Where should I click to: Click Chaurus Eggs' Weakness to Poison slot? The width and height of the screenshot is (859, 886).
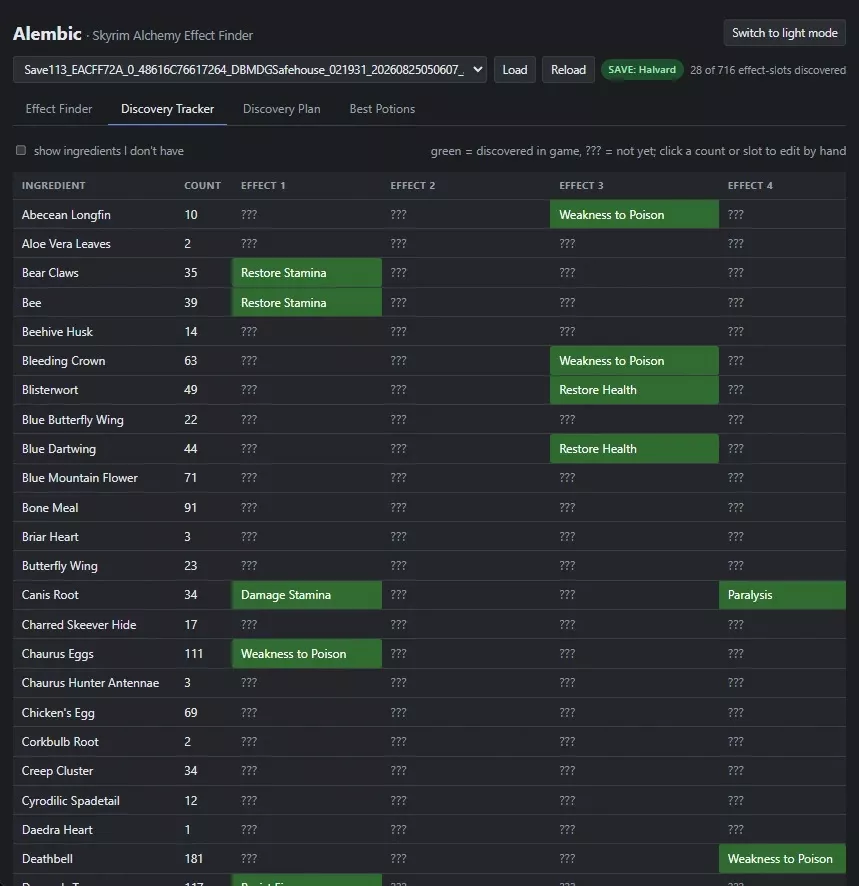tap(307, 653)
